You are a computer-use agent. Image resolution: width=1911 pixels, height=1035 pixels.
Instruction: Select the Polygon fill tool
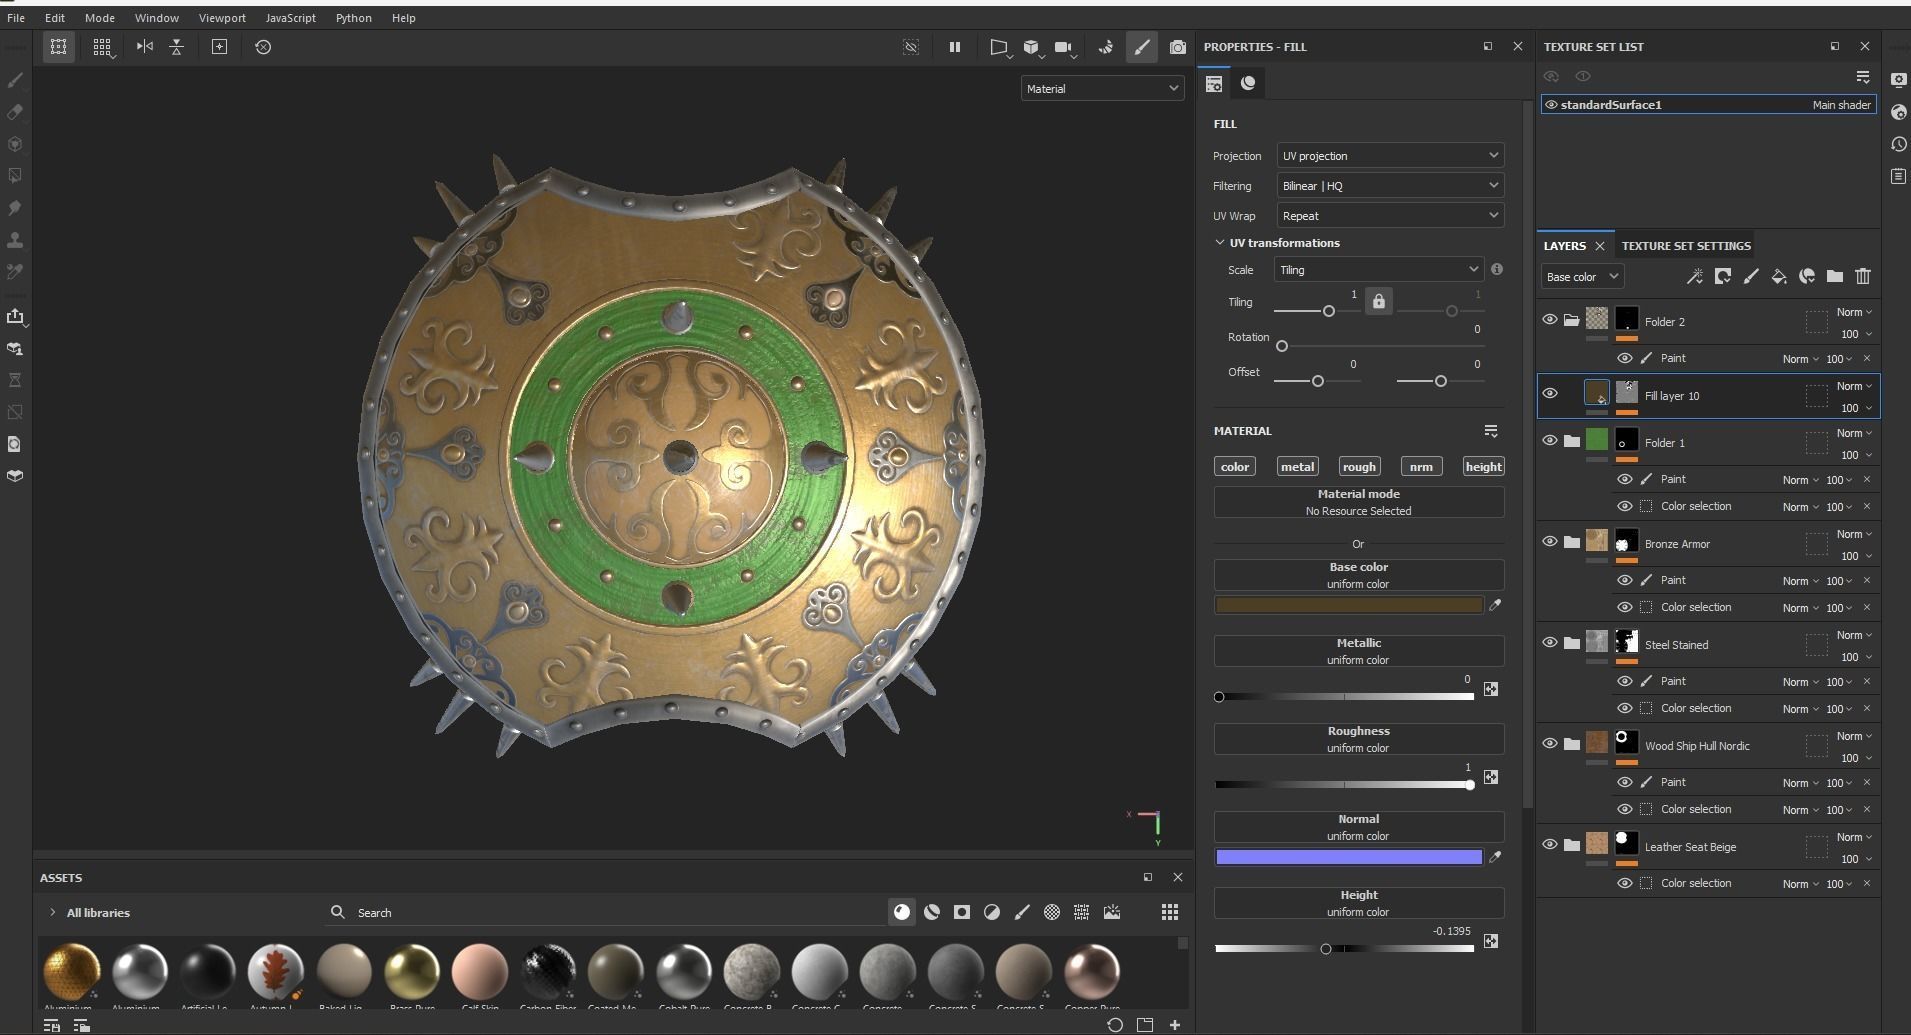point(15,176)
